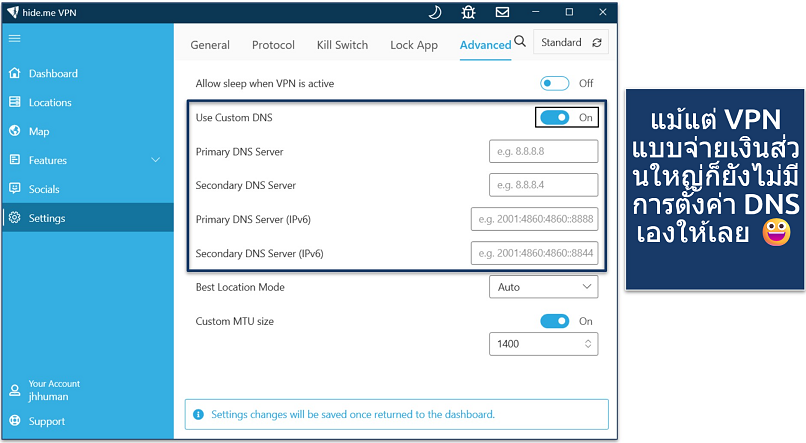Open the Best Location Mode dropdown
The height and width of the screenshot is (443, 806).
(543, 287)
